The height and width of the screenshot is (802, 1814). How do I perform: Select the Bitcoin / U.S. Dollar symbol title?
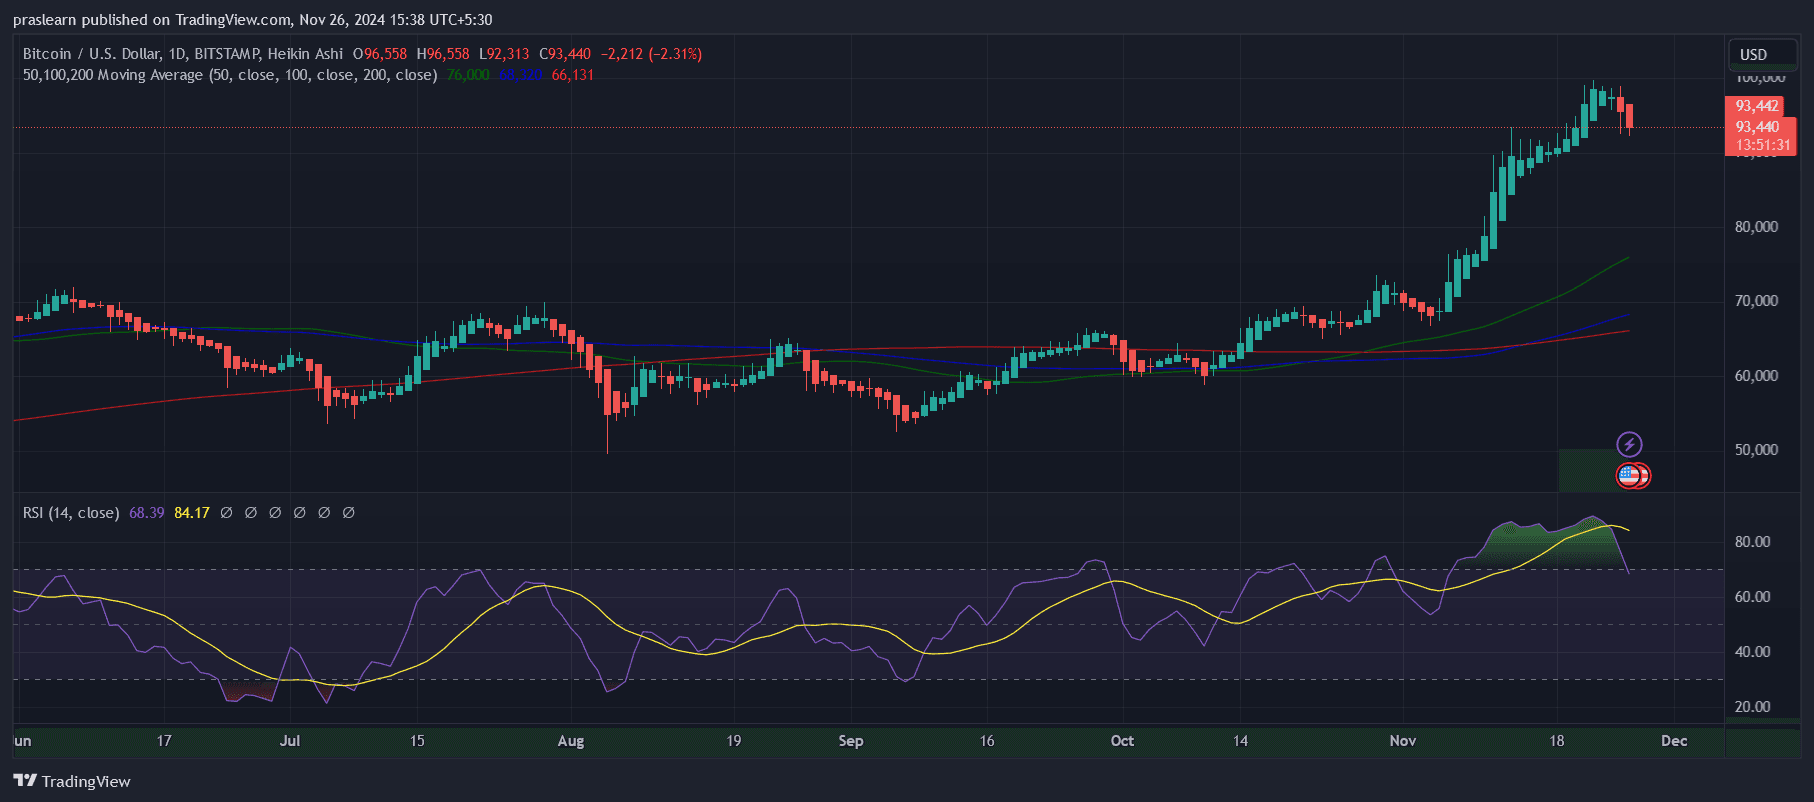tap(183, 54)
